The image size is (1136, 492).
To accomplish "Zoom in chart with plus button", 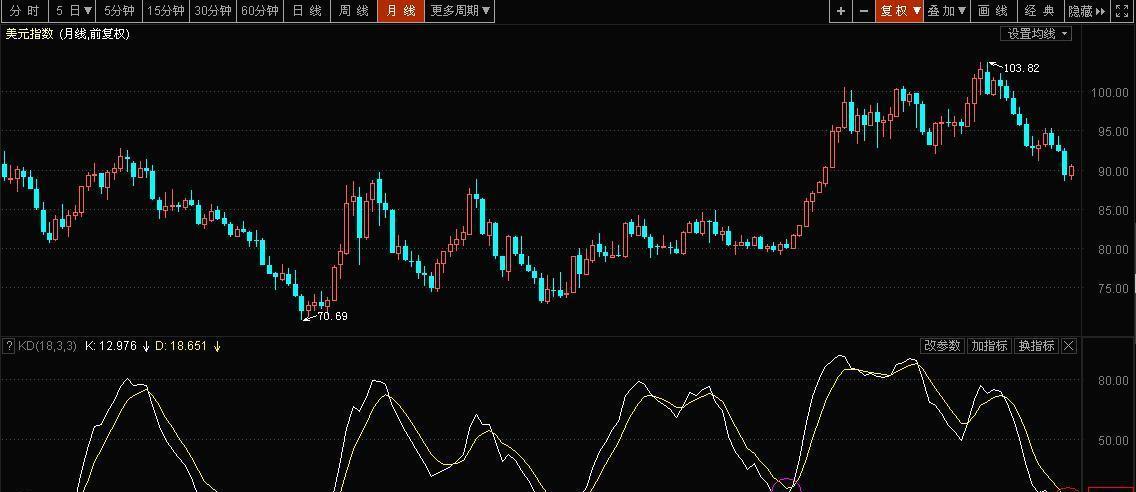I will coord(840,11).
